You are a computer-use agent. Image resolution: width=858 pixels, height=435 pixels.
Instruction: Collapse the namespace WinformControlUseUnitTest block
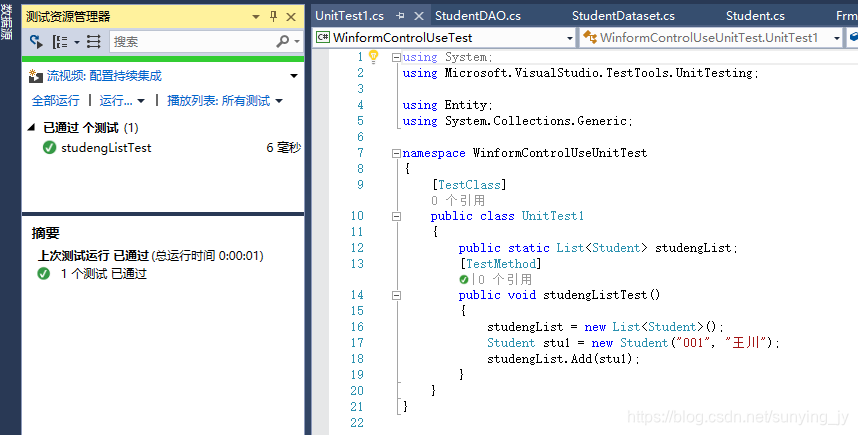(x=396, y=154)
